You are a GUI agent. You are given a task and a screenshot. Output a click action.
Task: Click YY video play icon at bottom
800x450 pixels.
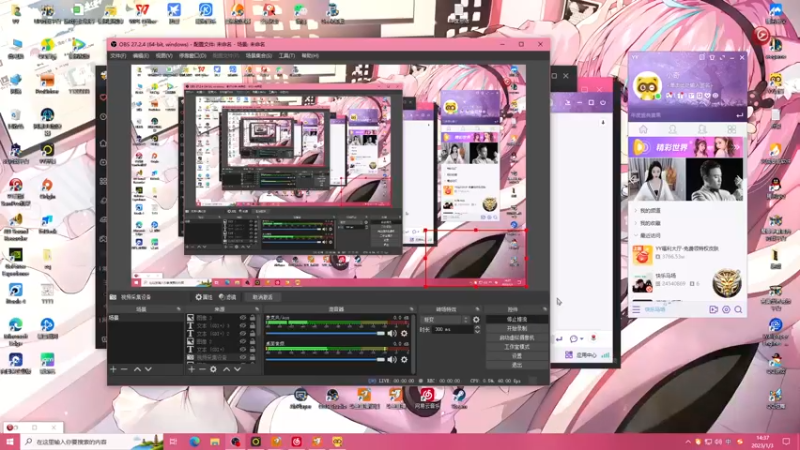713,309
